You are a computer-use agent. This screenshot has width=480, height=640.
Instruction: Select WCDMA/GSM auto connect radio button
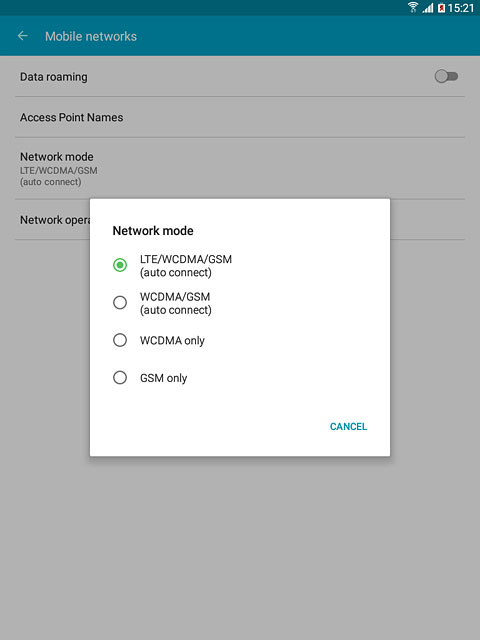pos(120,302)
